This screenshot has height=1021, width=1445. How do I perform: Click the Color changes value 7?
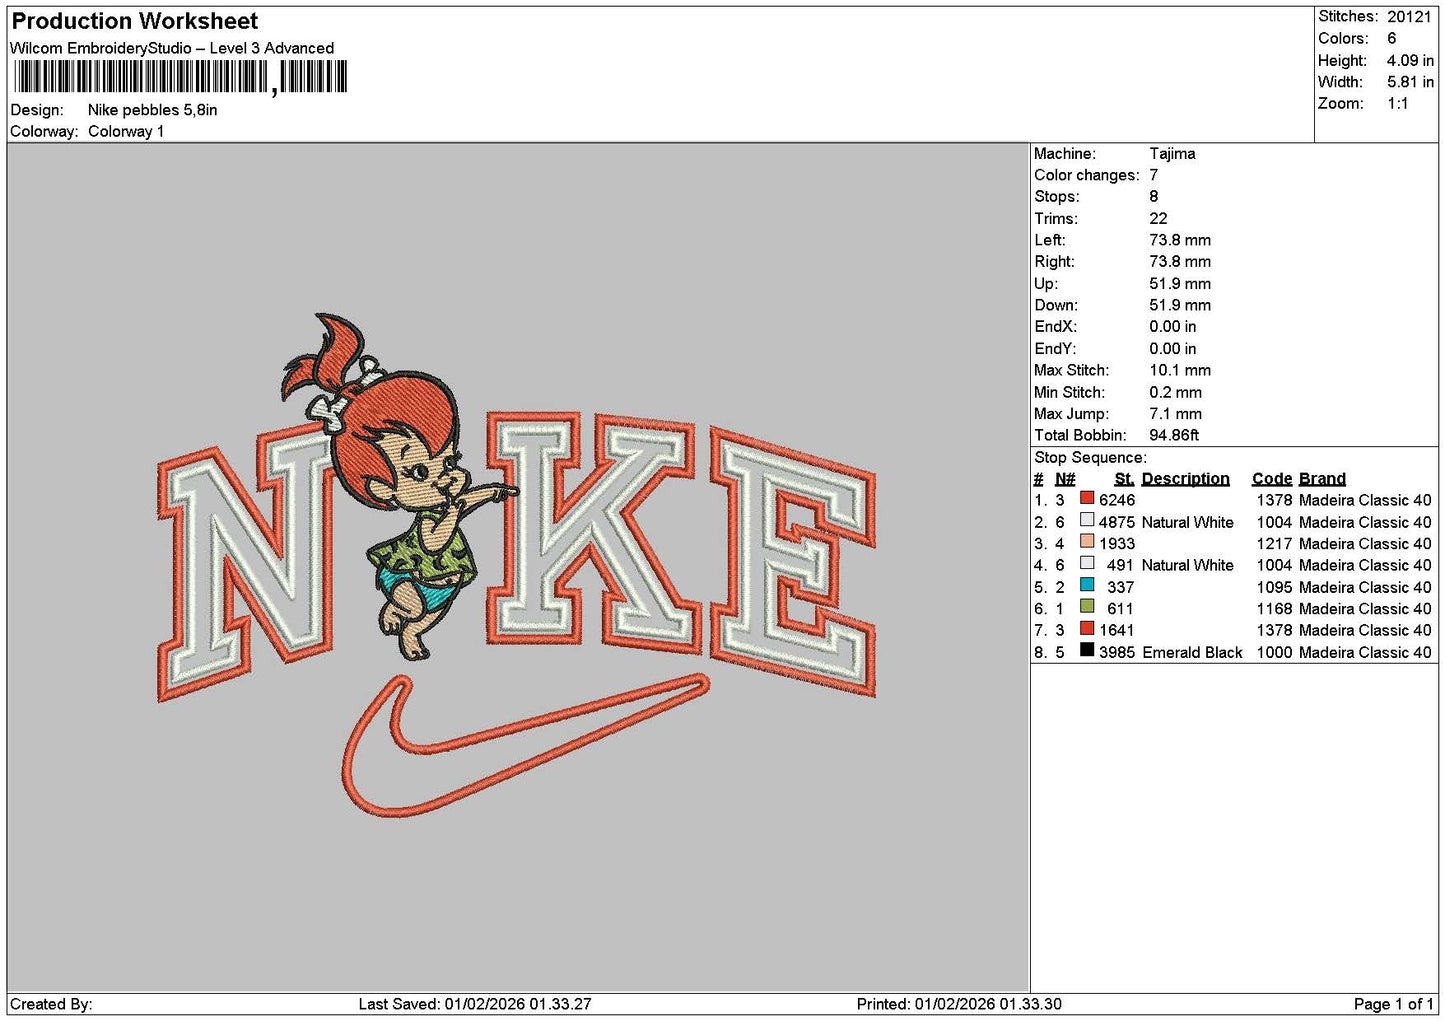click(x=1154, y=175)
